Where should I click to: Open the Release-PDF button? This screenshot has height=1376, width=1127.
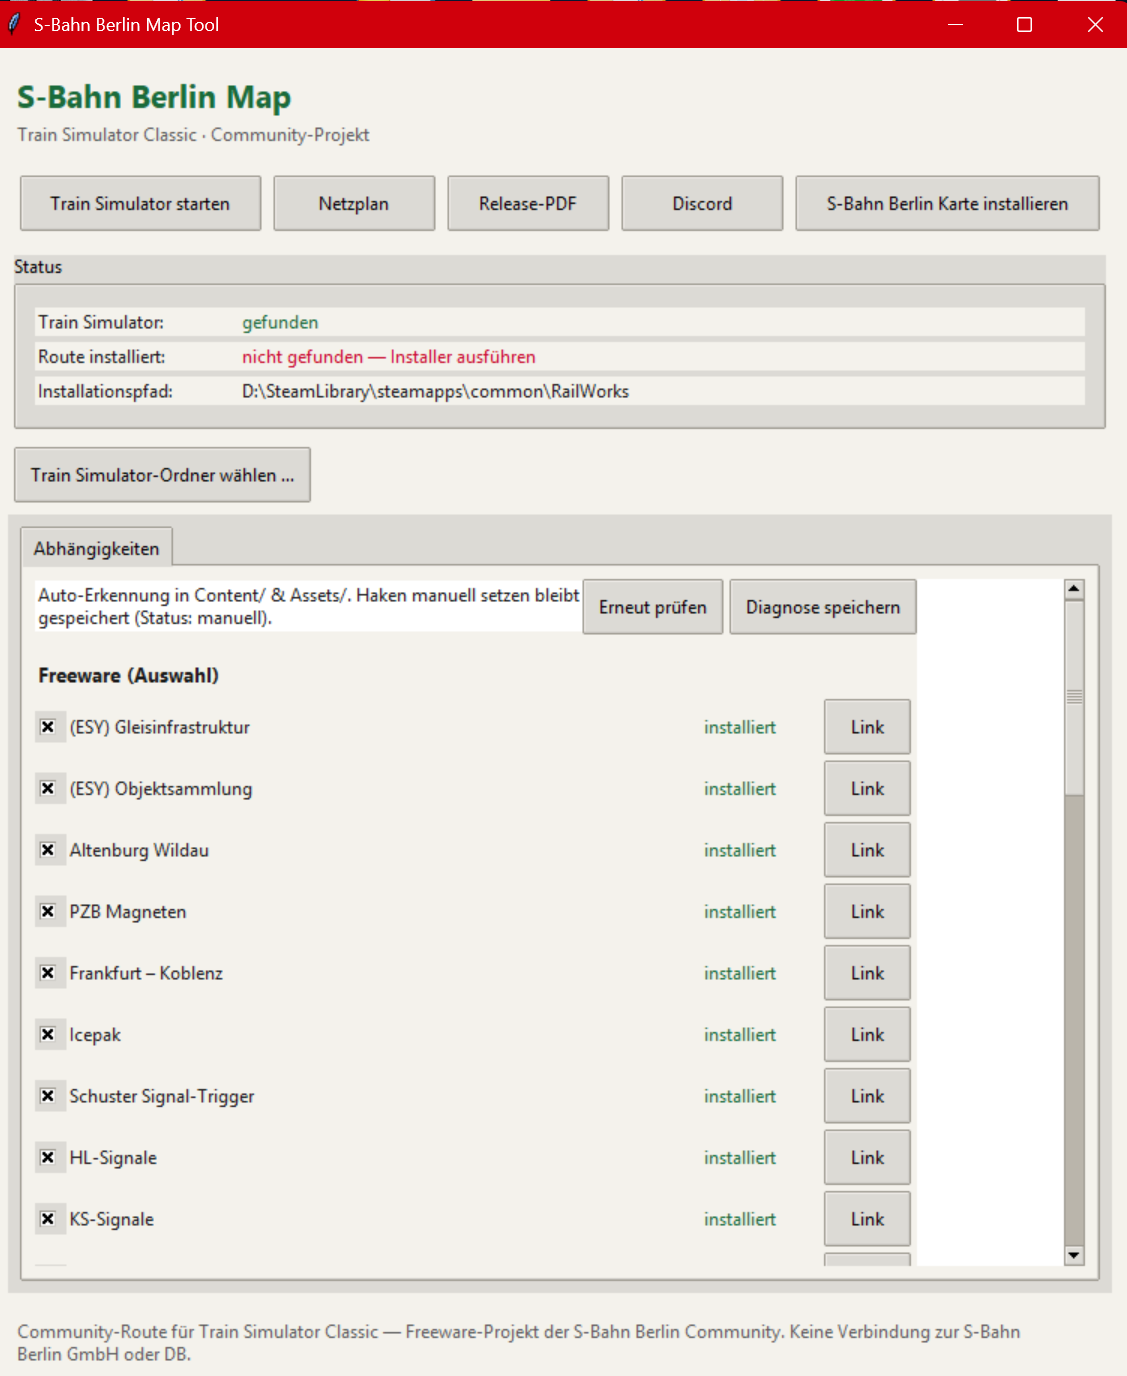(528, 204)
